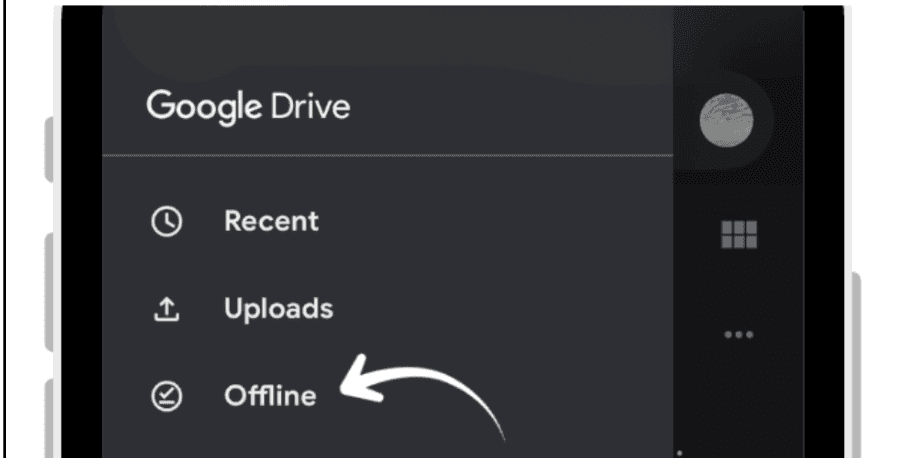Tap the blank space right of the Recent label
Screen dimensions: 900x458
tap(494, 222)
